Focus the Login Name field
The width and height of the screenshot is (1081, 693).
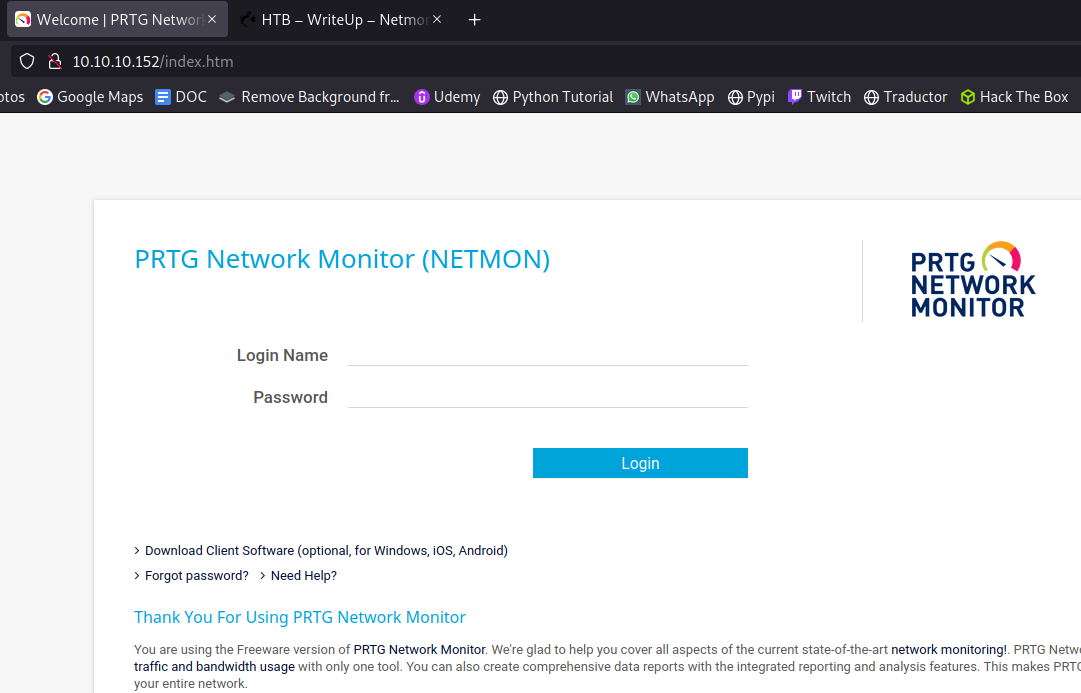coord(547,354)
